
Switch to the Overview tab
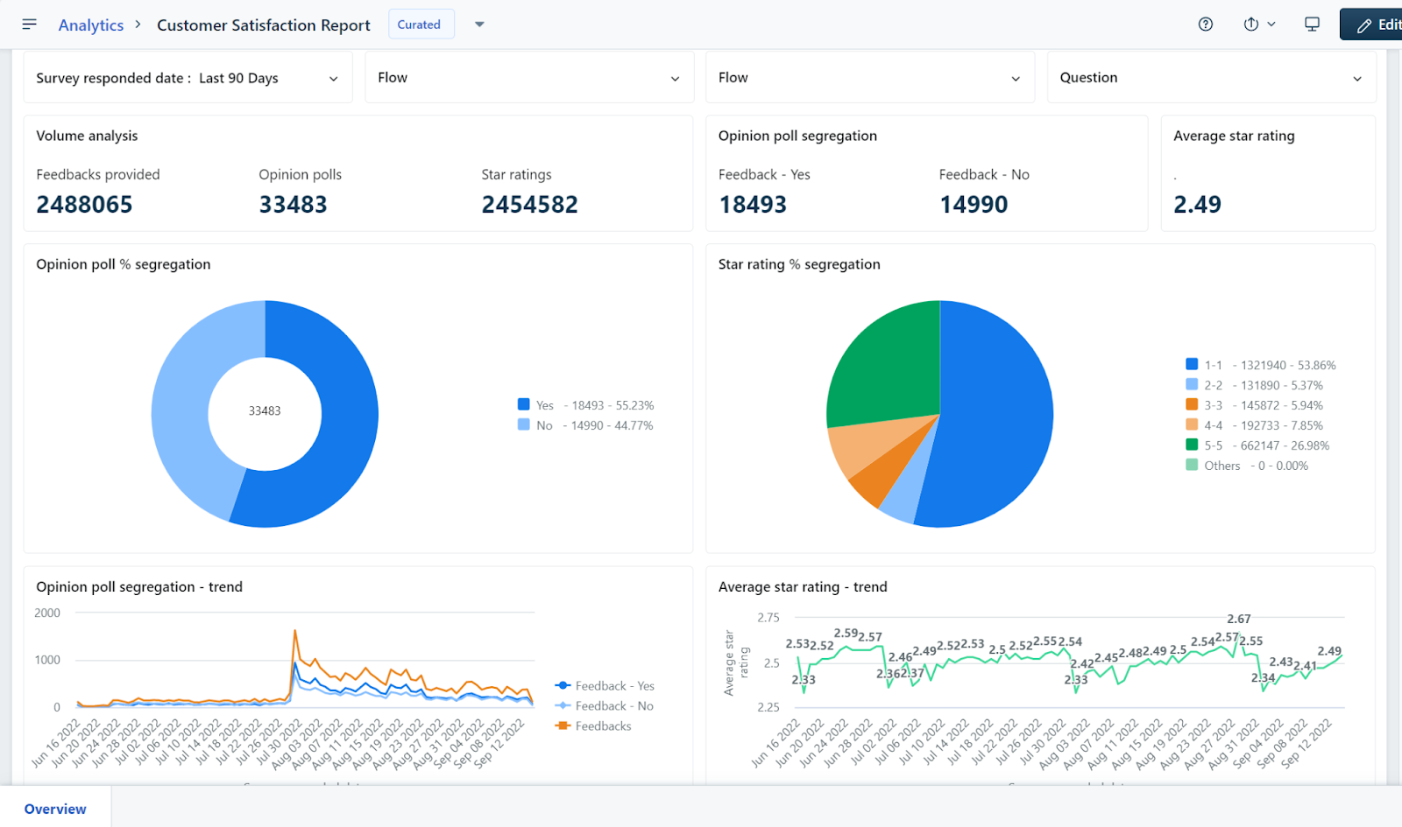pyautogui.click(x=55, y=809)
